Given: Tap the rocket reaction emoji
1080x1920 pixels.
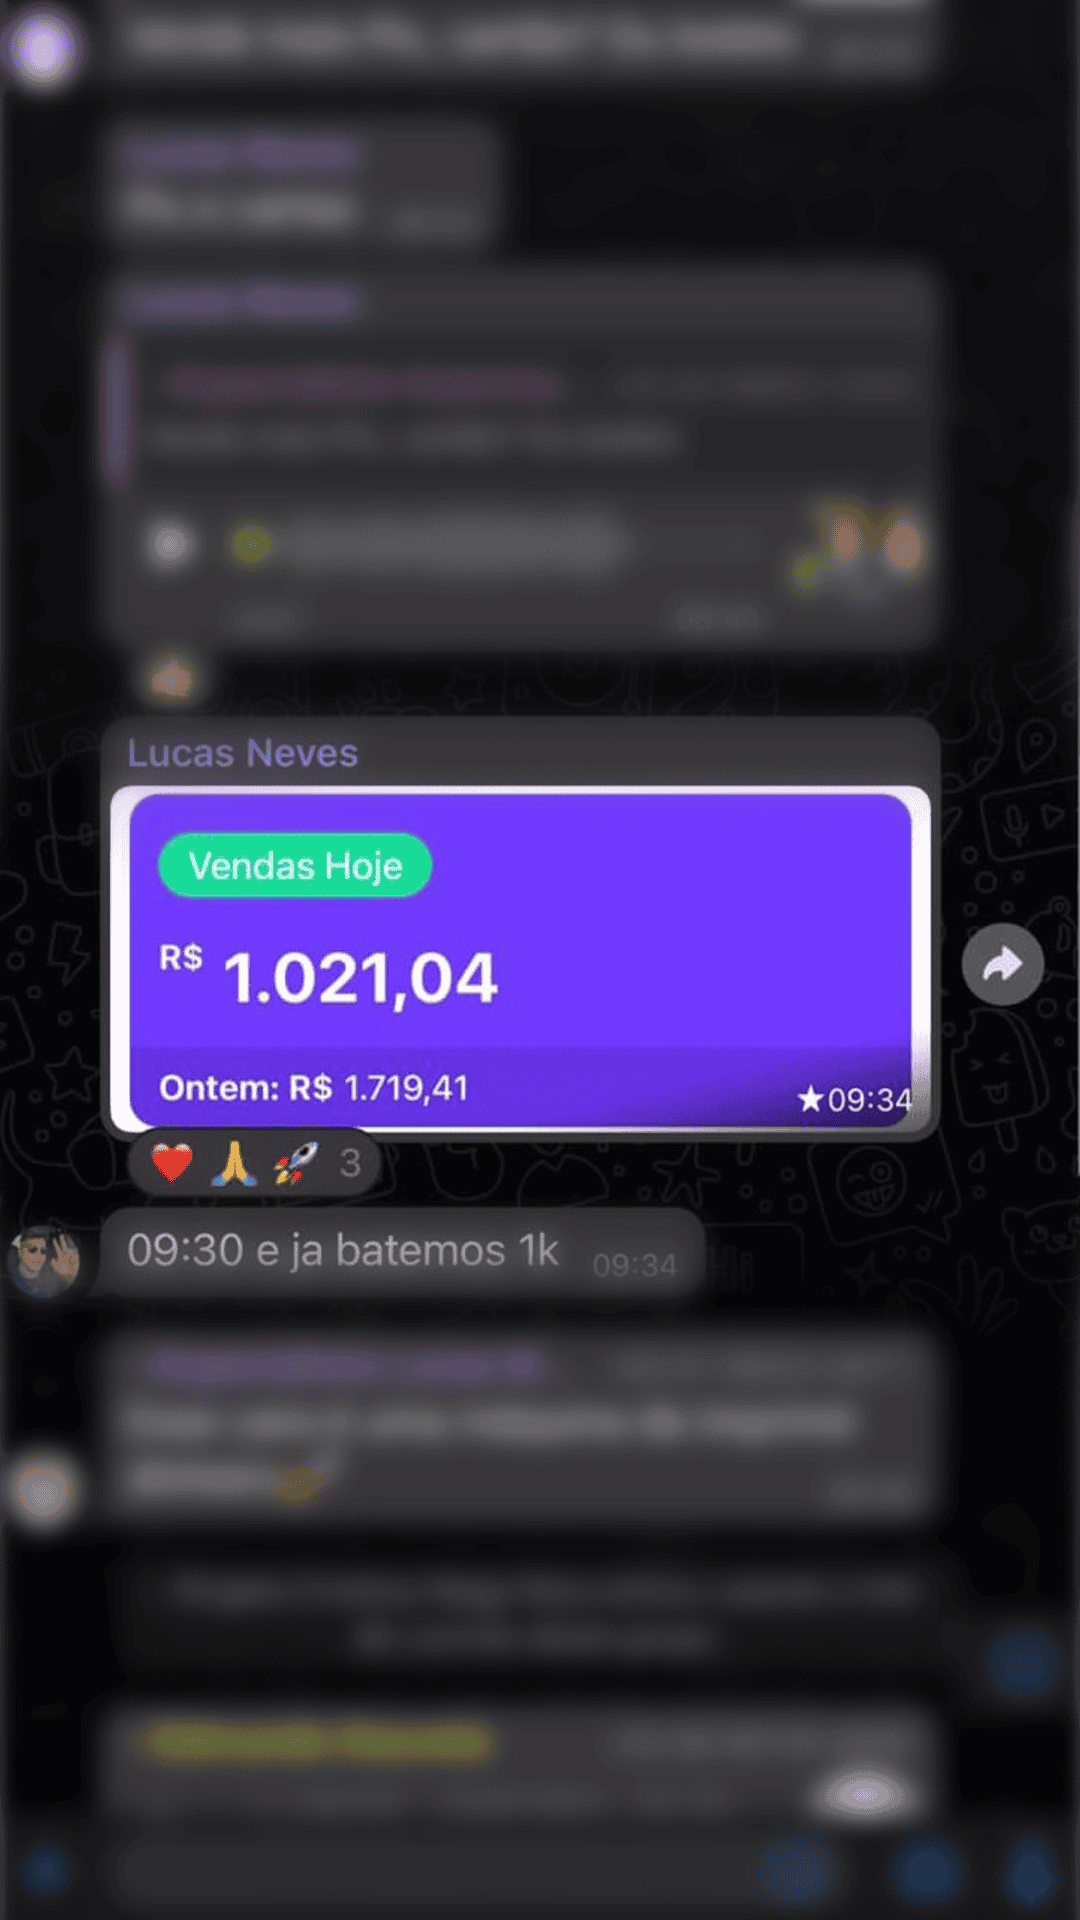Looking at the screenshot, I should click(295, 1163).
